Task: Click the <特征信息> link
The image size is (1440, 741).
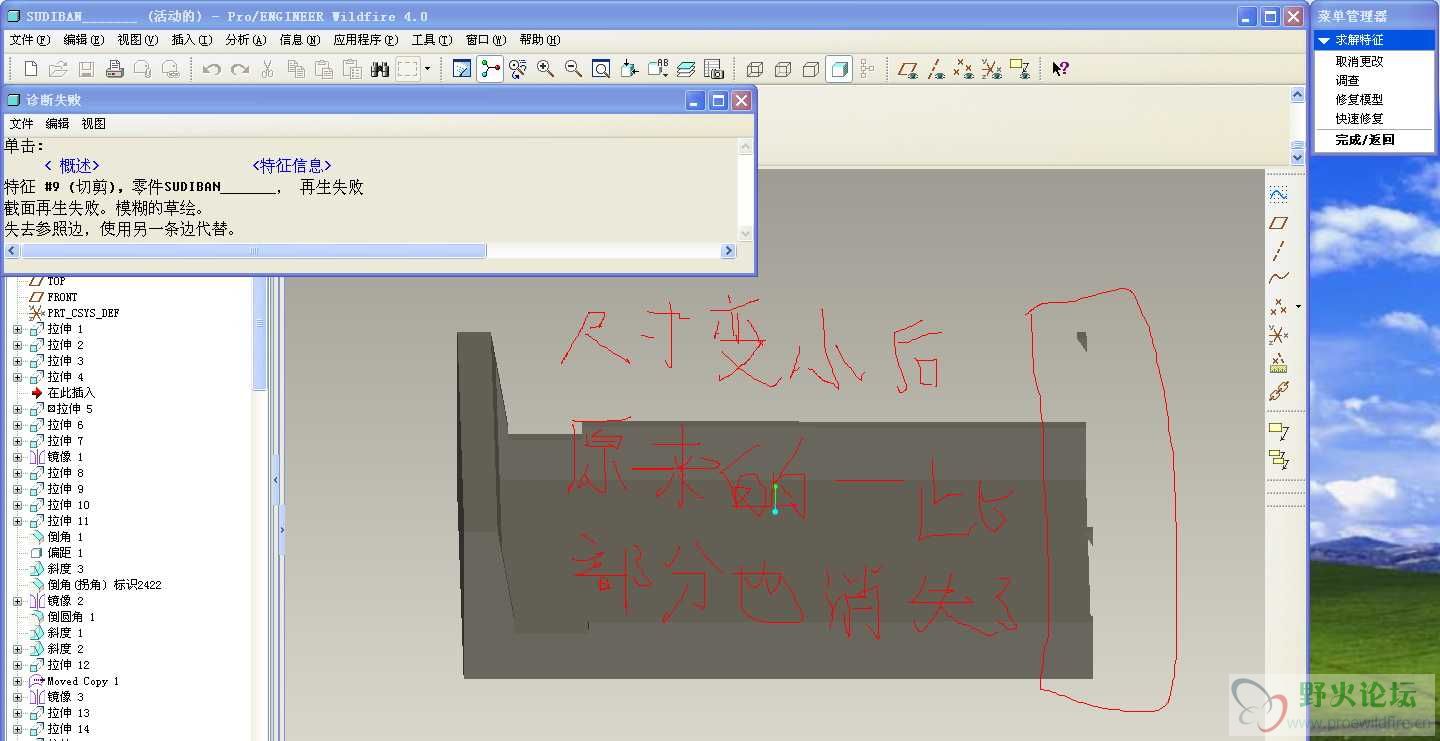Action: coord(292,166)
